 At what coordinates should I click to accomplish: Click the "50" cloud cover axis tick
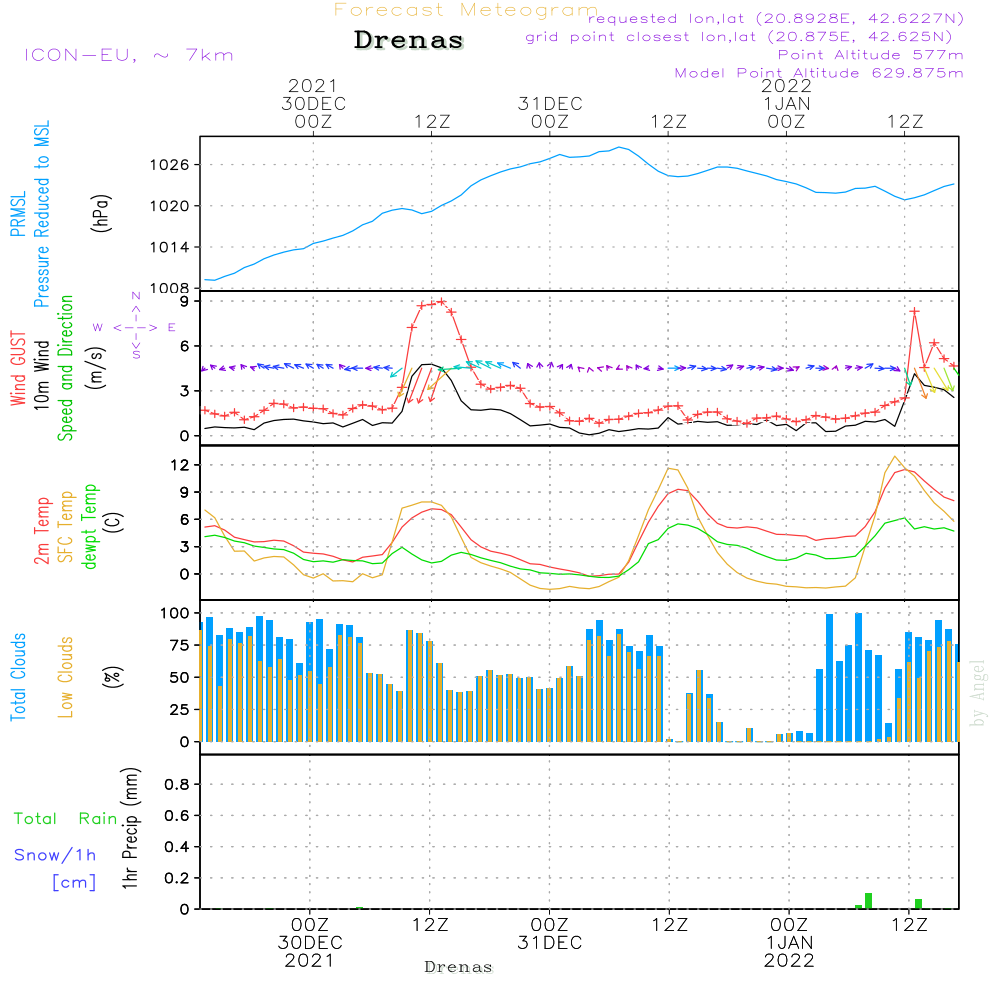click(179, 677)
